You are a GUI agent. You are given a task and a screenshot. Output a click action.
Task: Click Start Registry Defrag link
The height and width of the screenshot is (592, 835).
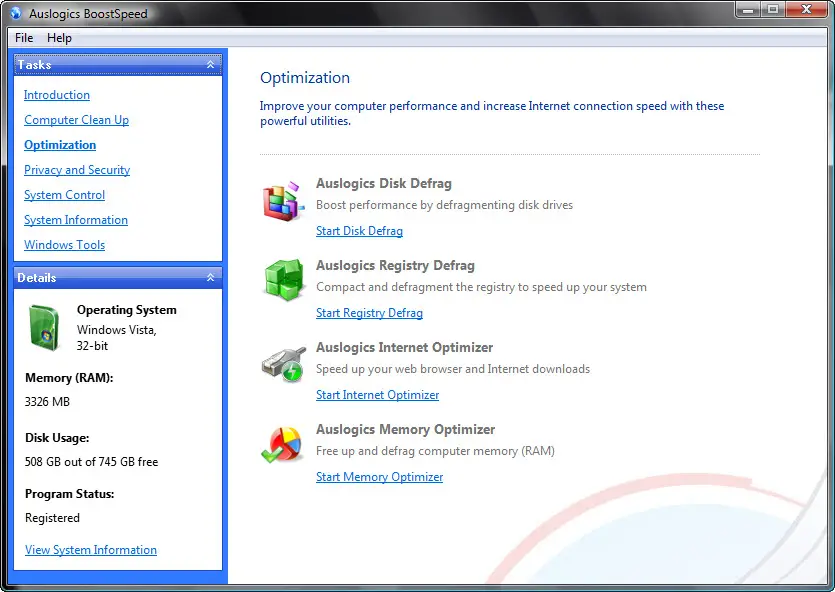(370, 313)
